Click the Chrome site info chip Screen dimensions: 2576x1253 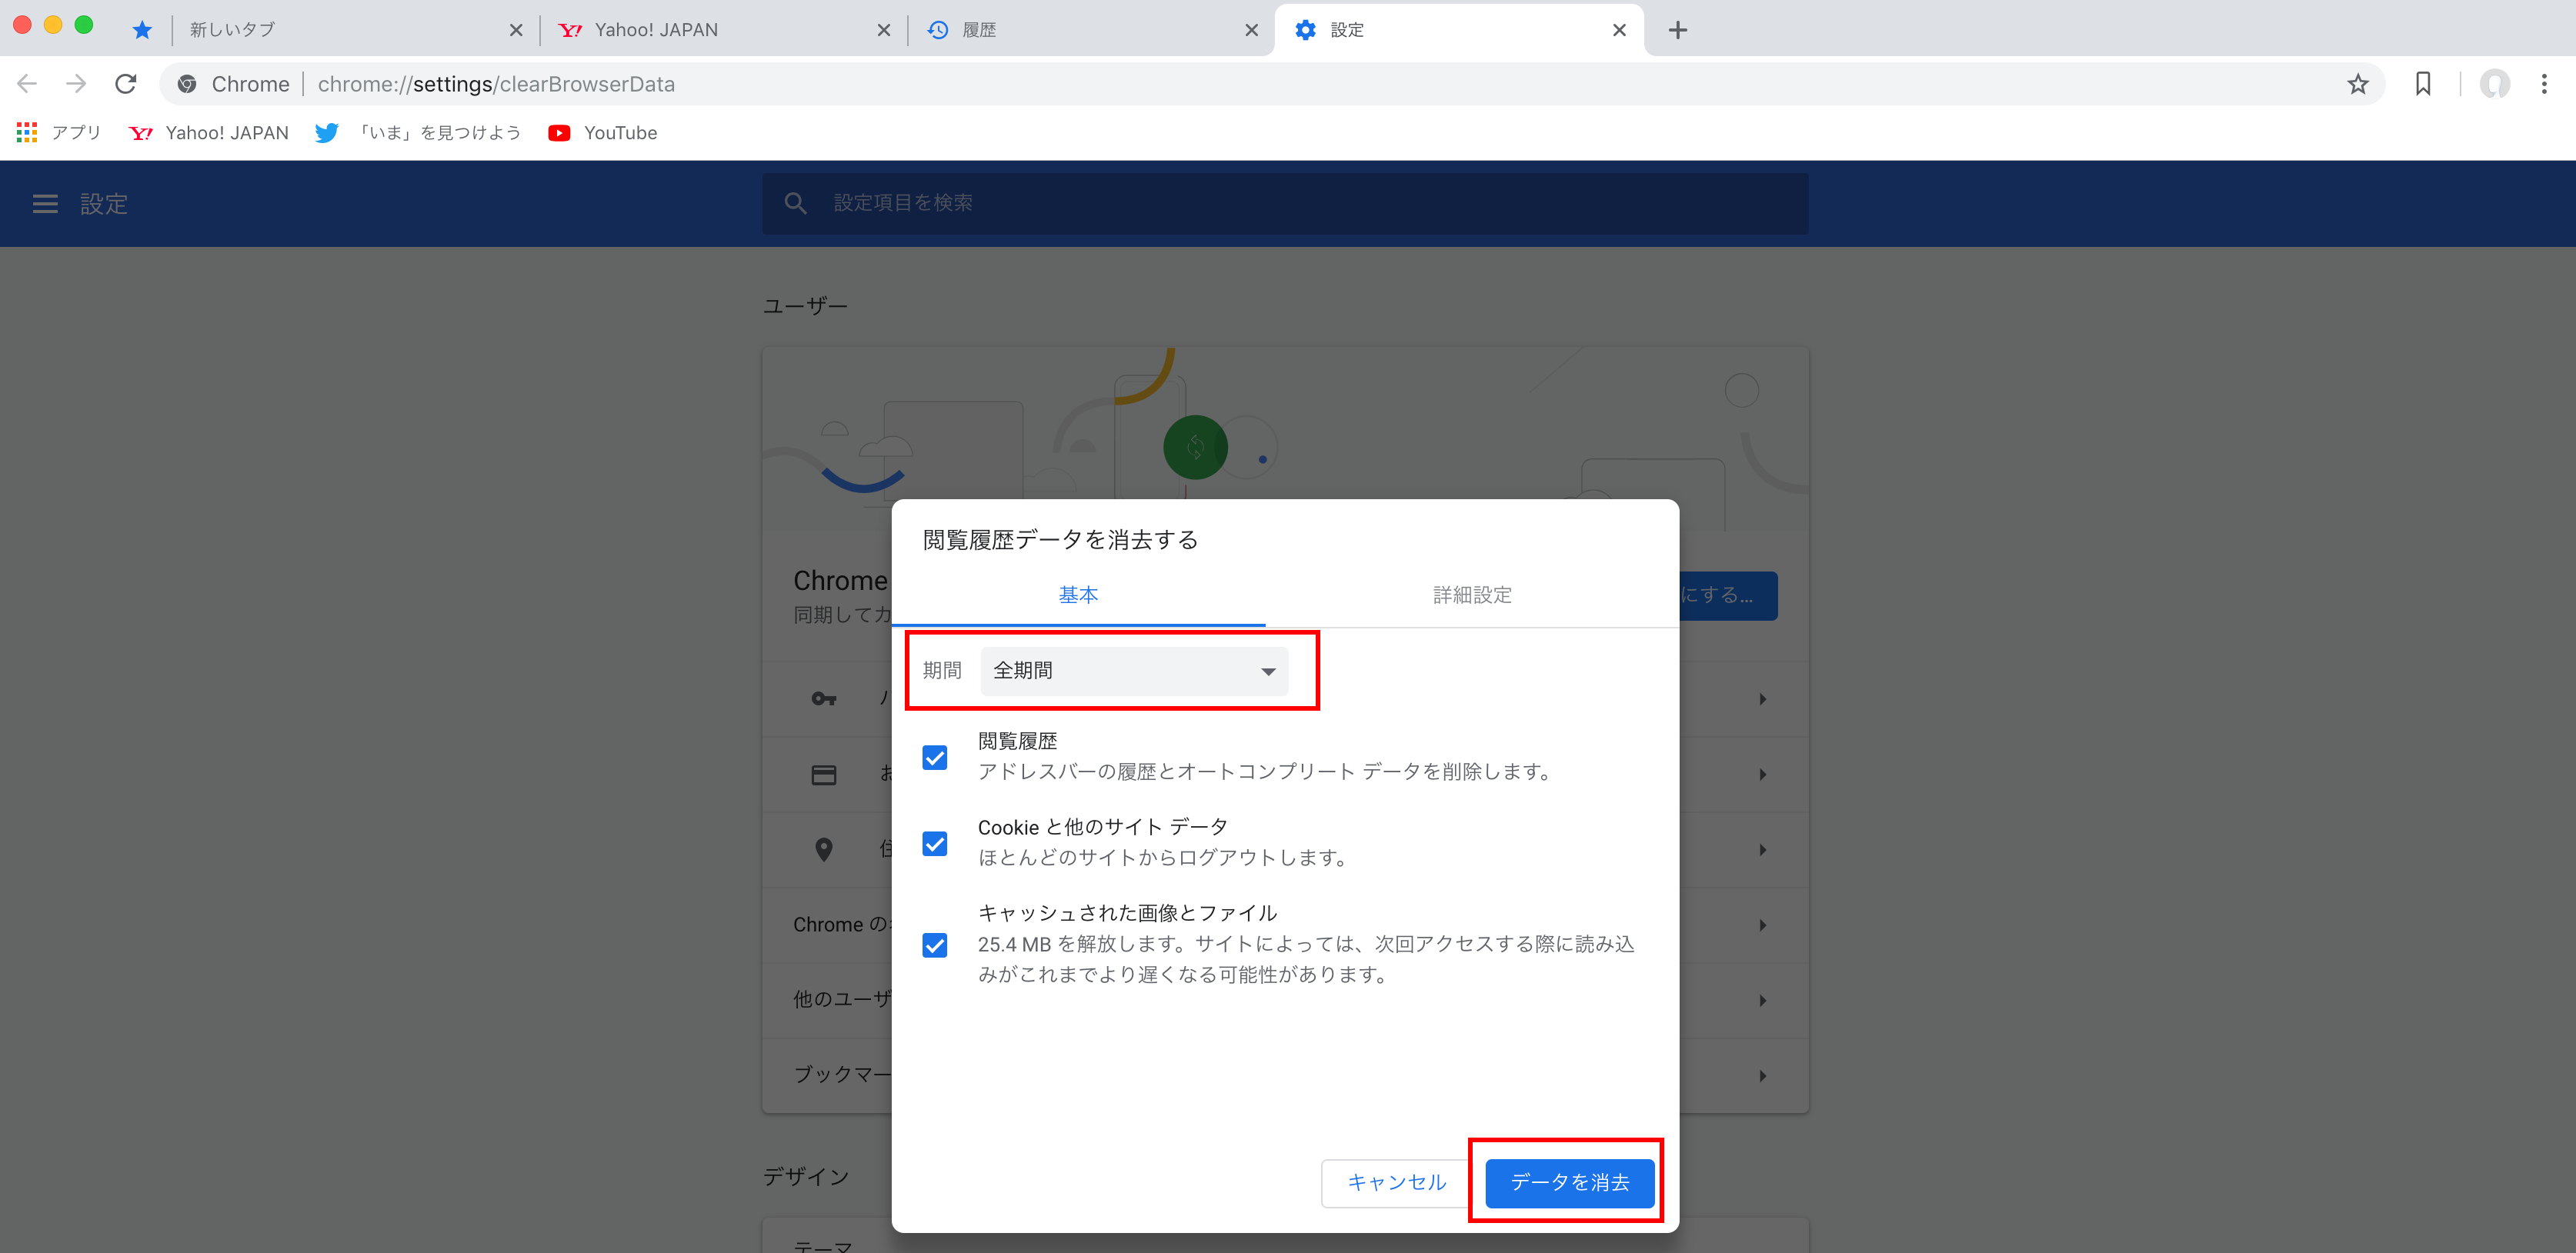pyautogui.click(x=234, y=84)
